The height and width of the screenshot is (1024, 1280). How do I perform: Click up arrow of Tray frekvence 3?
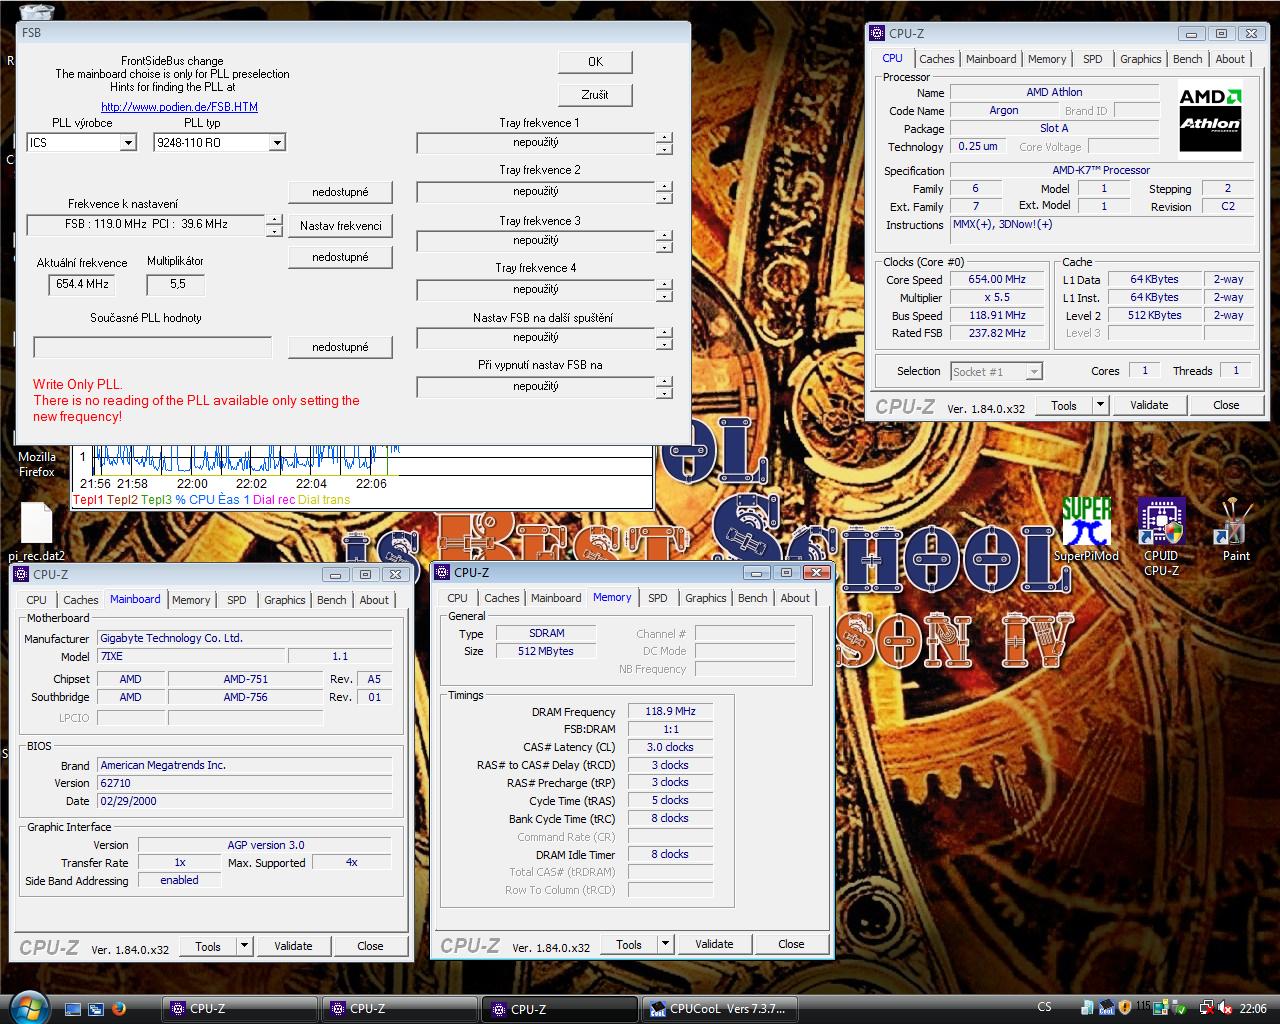(x=664, y=236)
